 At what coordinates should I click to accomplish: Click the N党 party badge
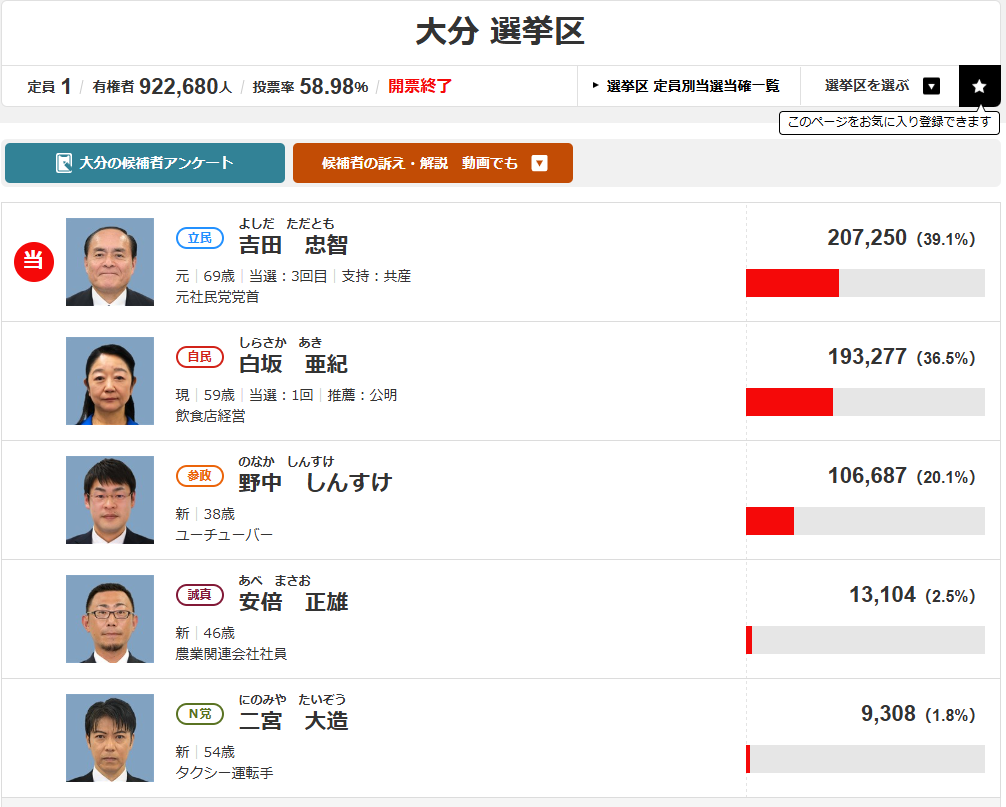coord(200,714)
